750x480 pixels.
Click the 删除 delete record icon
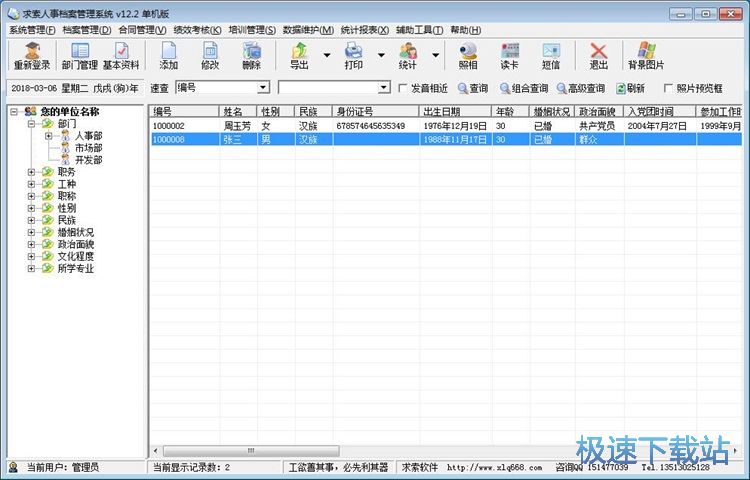pyautogui.click(x=251, y=56)
